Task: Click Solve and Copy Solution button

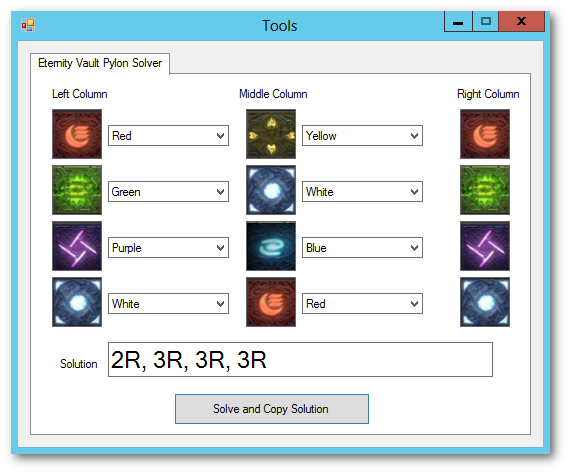Action: pyautogui.click(x=272, y=409)
